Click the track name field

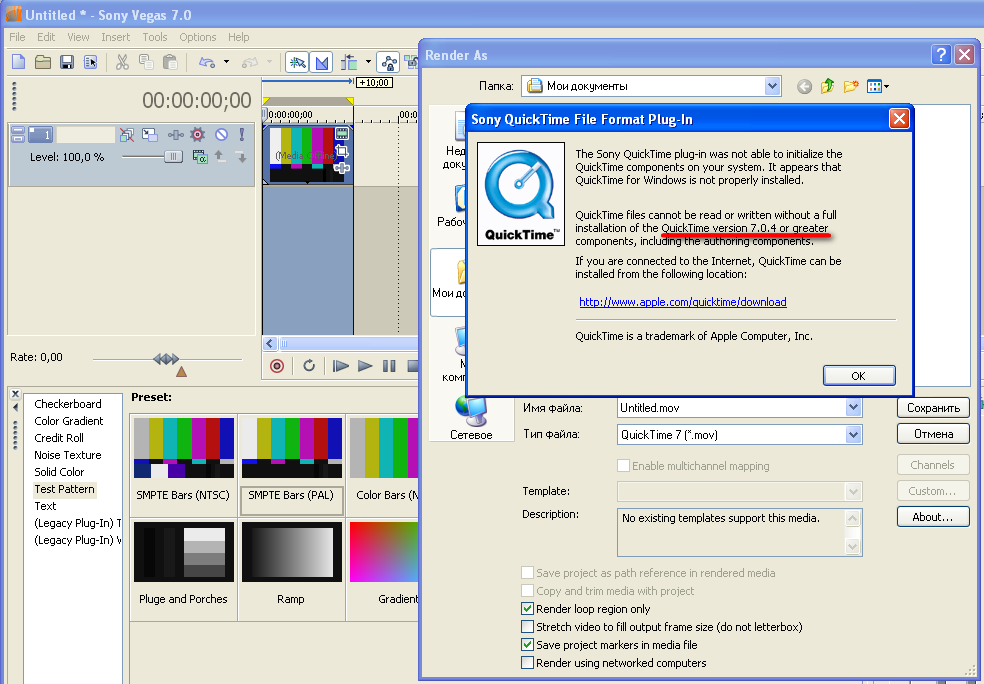coord(86,134)
